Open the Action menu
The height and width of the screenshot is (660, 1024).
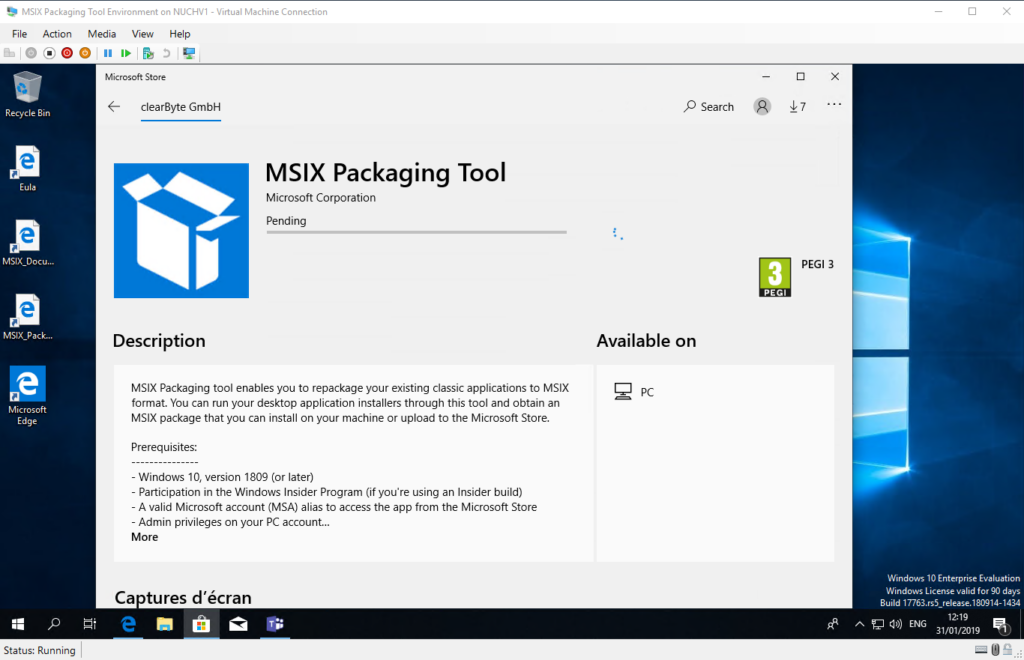point(57,34)
